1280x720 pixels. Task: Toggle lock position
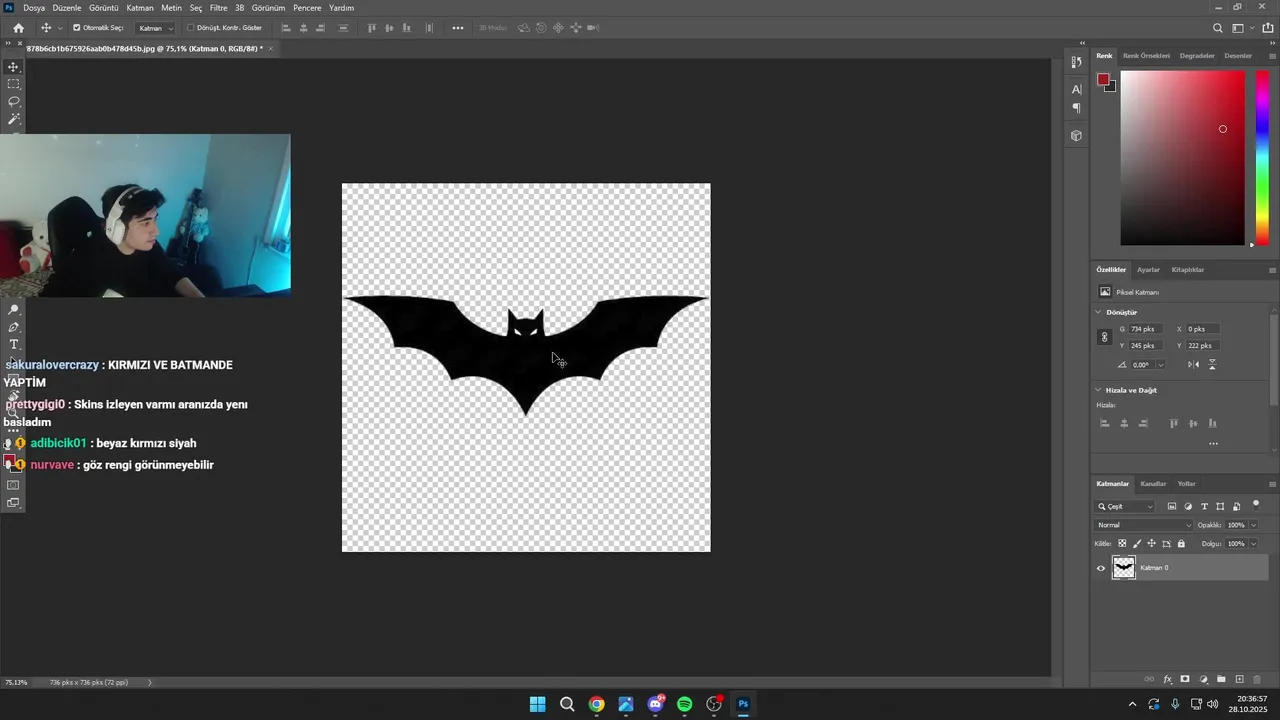[1151, 544]
